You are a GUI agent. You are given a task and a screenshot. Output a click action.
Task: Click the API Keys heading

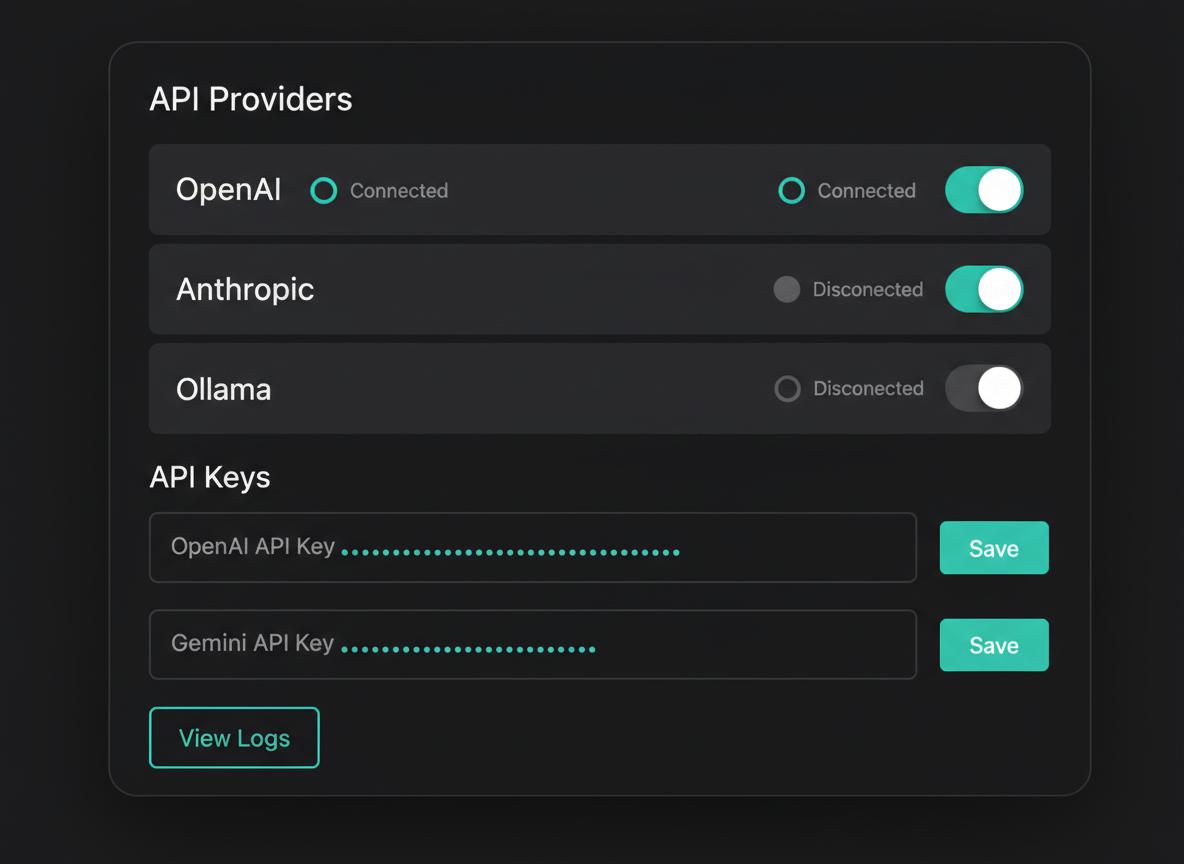(210, 477)
